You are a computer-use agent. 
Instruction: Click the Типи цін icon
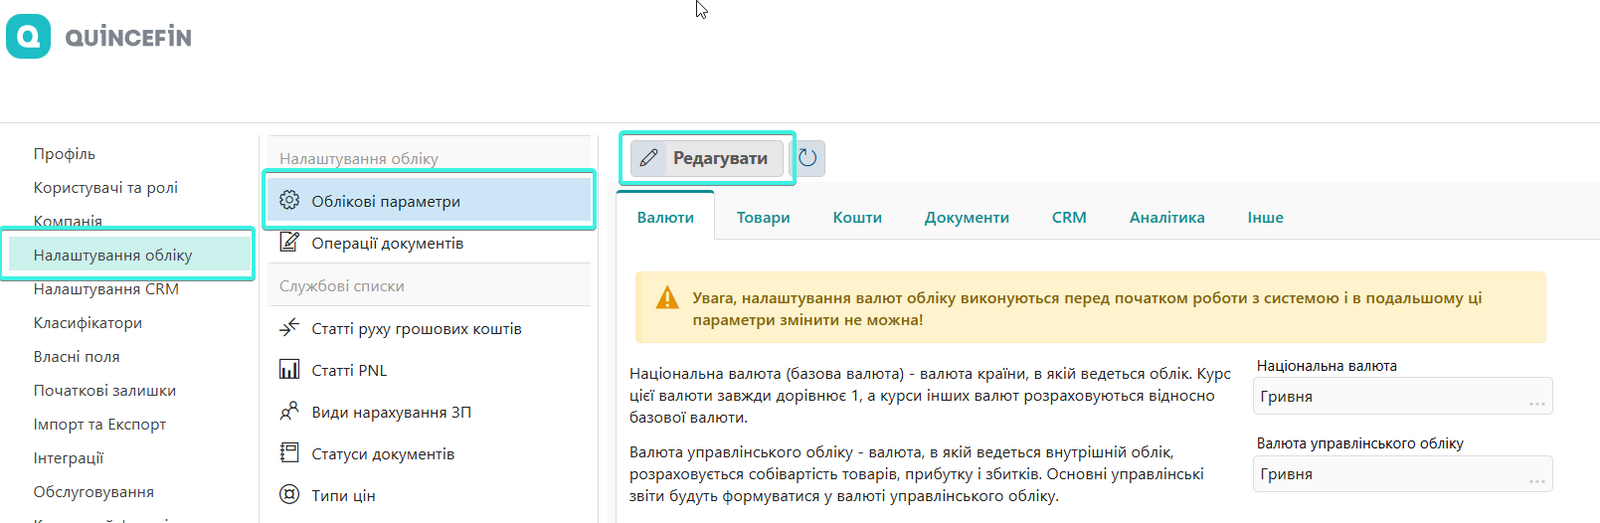(289, 495)
